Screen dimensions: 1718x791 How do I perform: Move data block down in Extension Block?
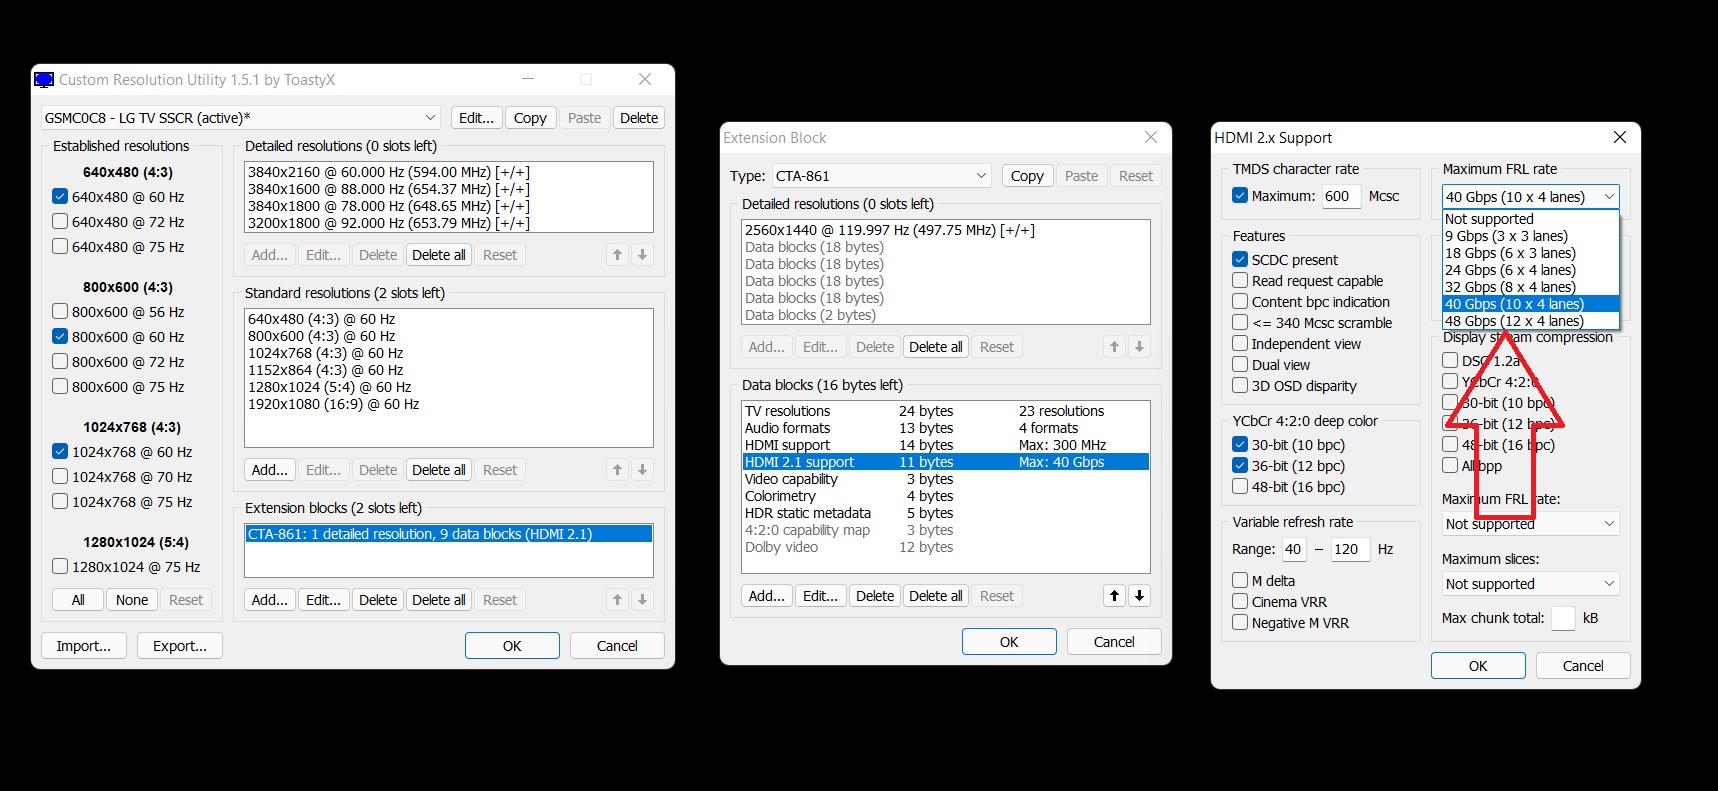1139,596
